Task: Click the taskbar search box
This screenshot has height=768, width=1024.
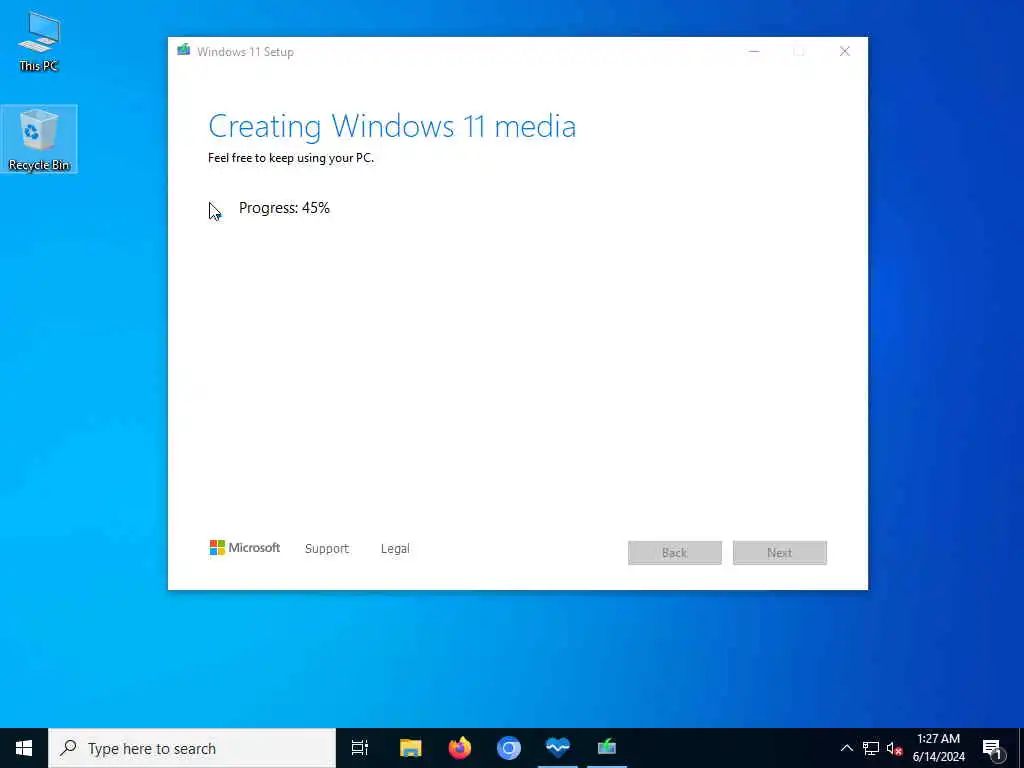Action: point(192,748)
